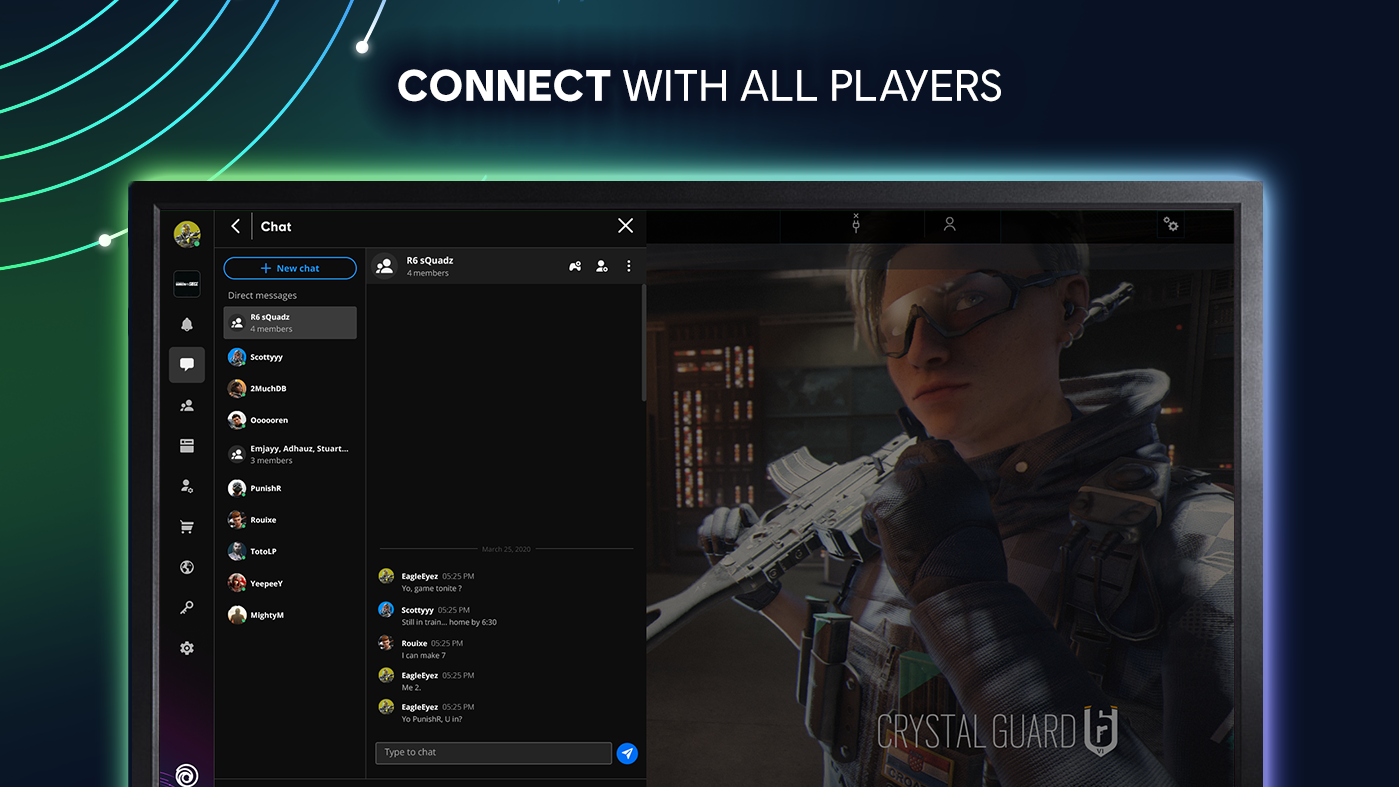Select the Chat bubble icon in the sidebar

[x=186, y=364]
